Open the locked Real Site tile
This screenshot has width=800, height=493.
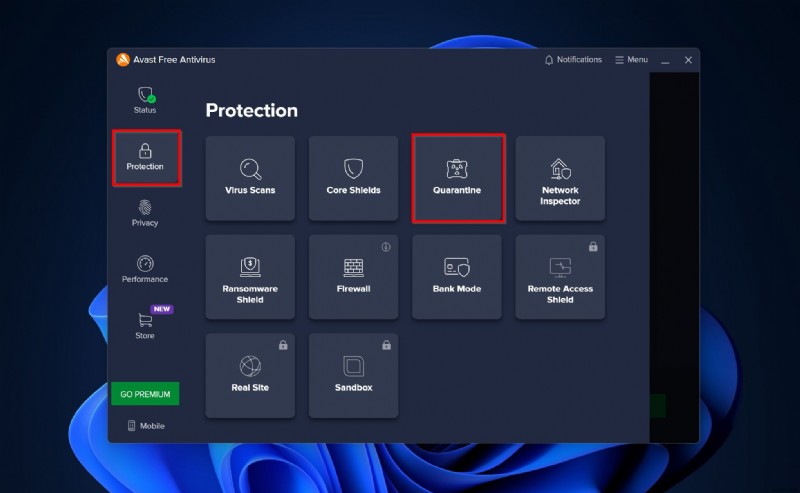tap(250, 376)
